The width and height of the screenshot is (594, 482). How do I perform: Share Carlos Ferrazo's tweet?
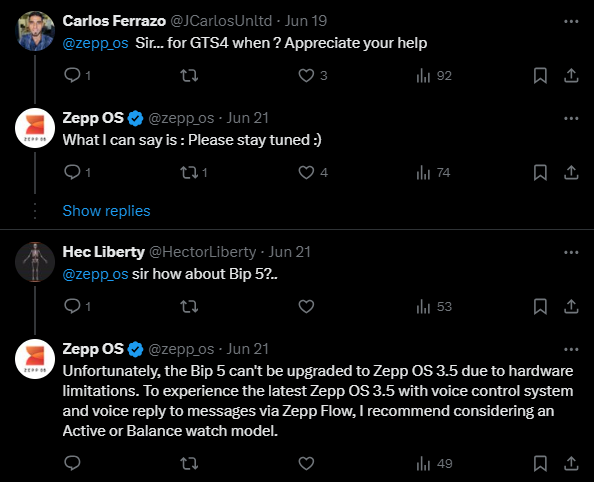pyautogui.click(x=571, y=75)
